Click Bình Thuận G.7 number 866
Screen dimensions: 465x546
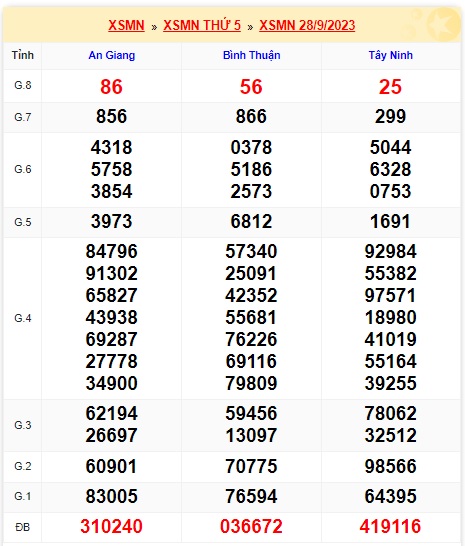pyautogui.click(x=251, y=116)
